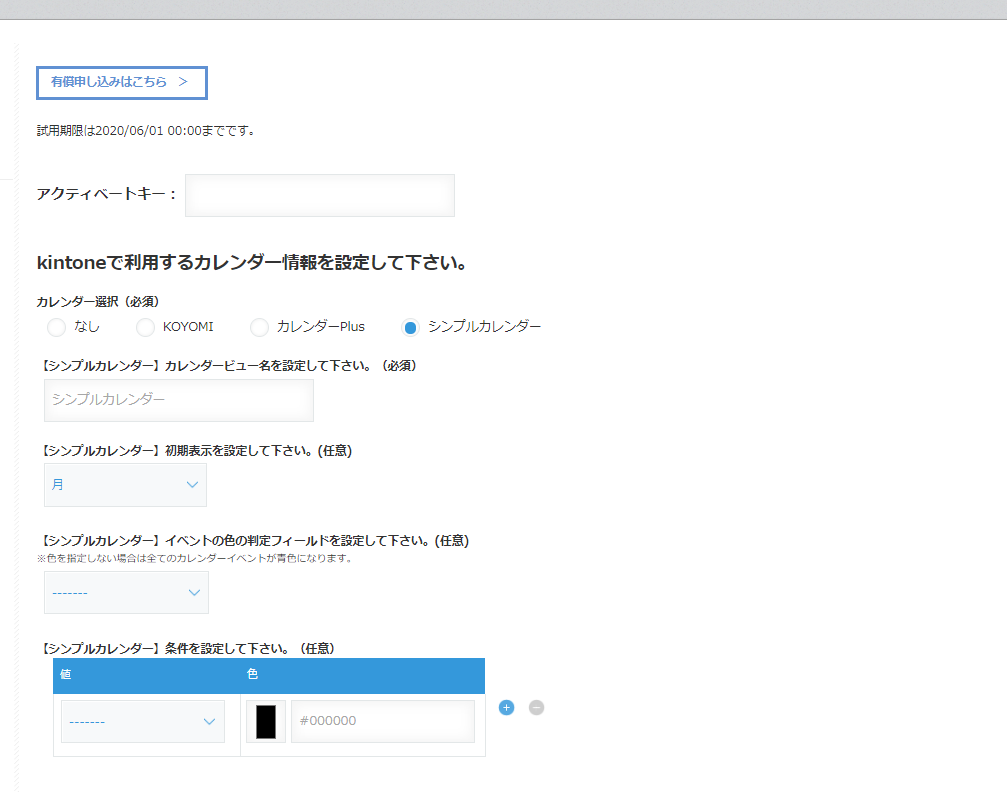Click the #000000 color code field
Viewport: 1007px width, 792px height.
point(383,721)
